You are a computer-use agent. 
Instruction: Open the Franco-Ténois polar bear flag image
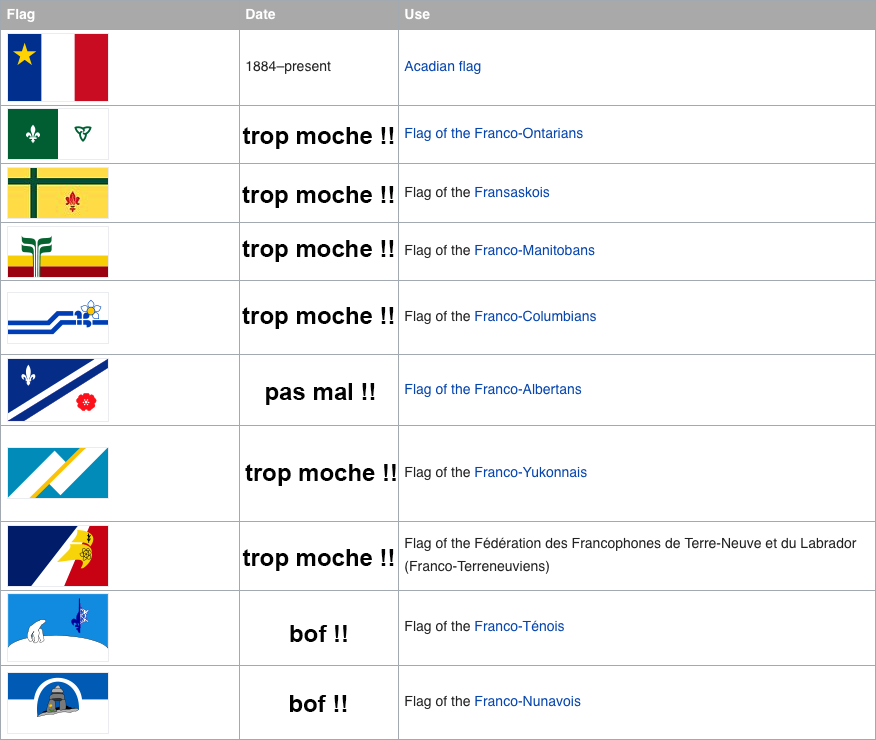point(58,628)
